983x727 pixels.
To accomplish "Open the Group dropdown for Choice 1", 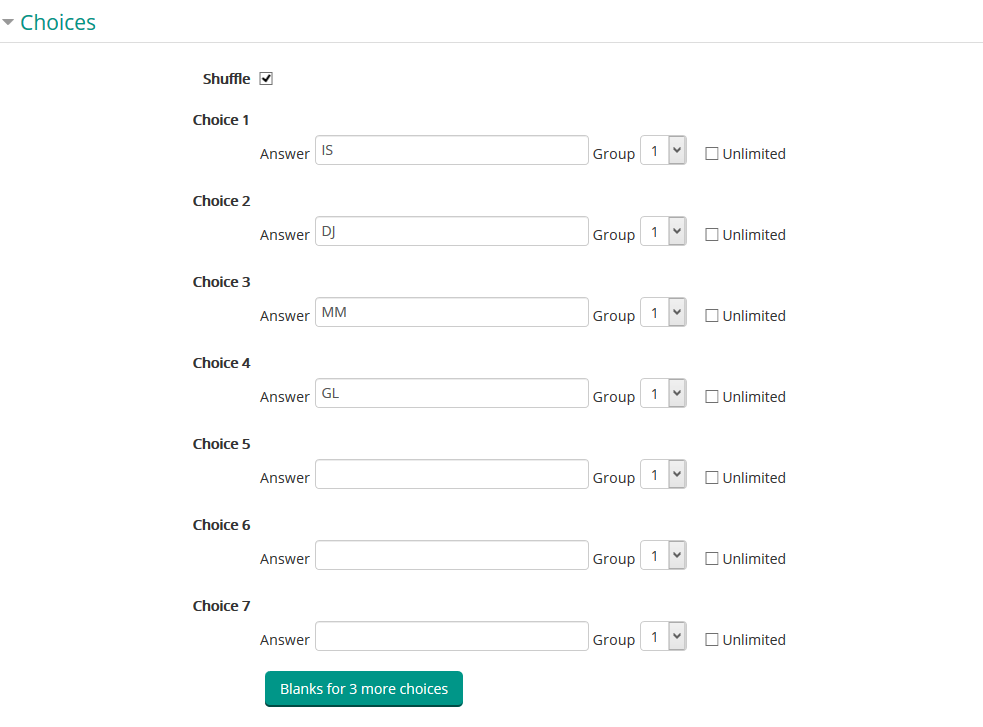I will (x=663, y=149).
